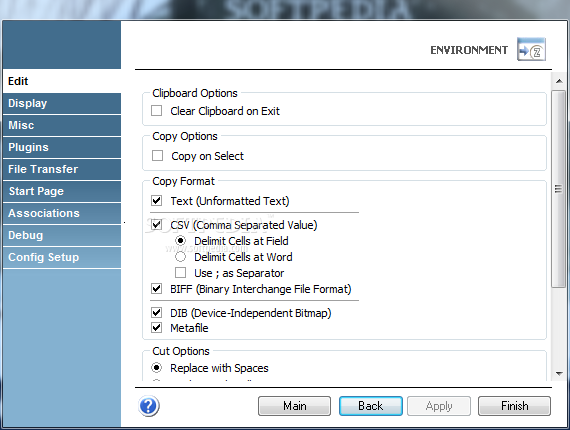Click the scrollbar down arrow
This screenshot has width=570, height=430.
(559, 373)
